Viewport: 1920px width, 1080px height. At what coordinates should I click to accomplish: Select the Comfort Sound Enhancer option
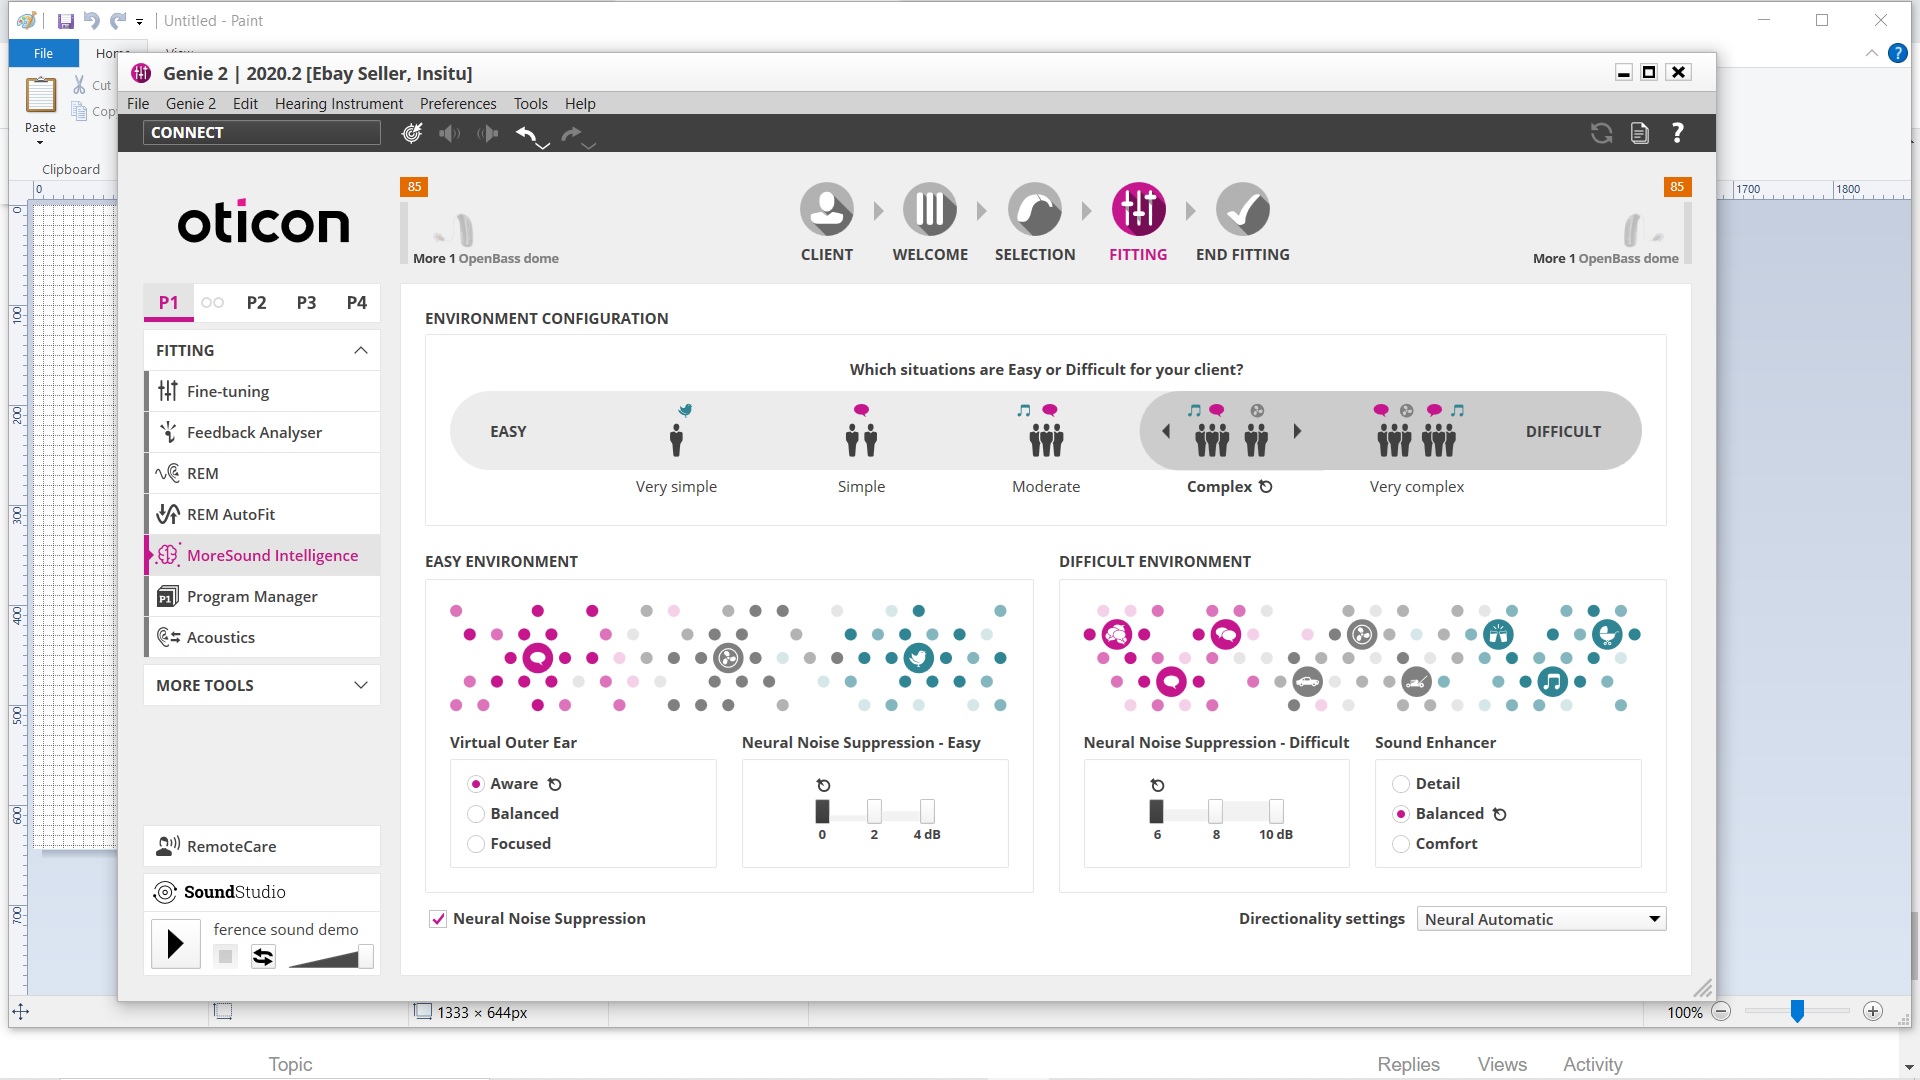pos(1401,844)
